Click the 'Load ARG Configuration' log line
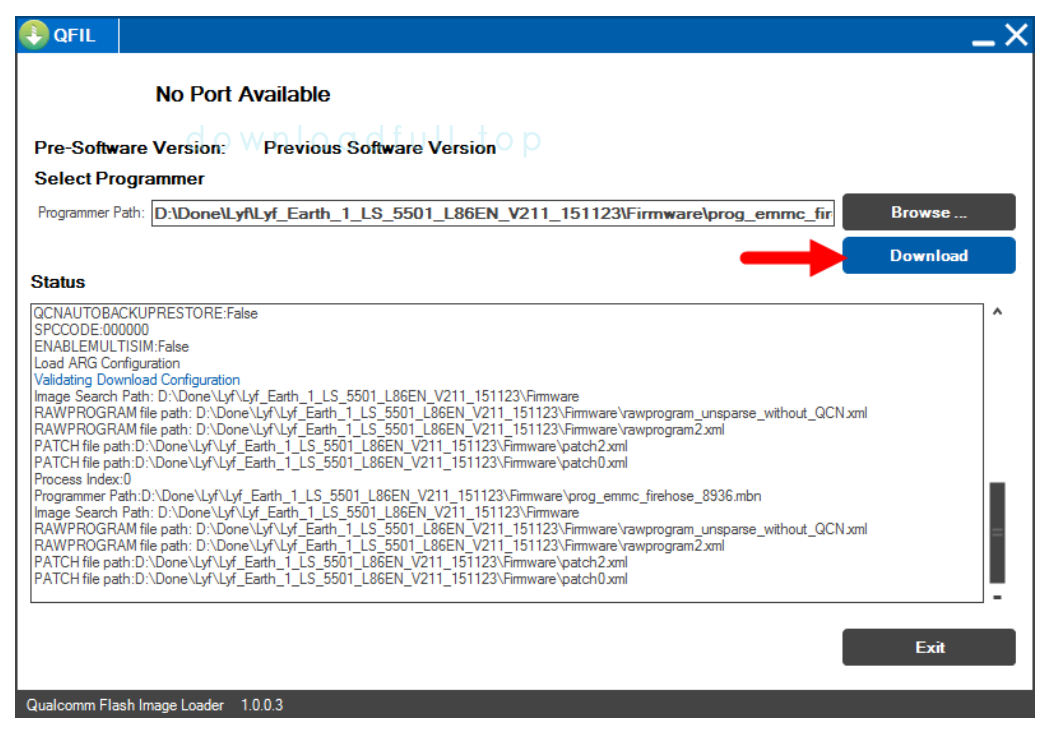 (x=107, y=363)
